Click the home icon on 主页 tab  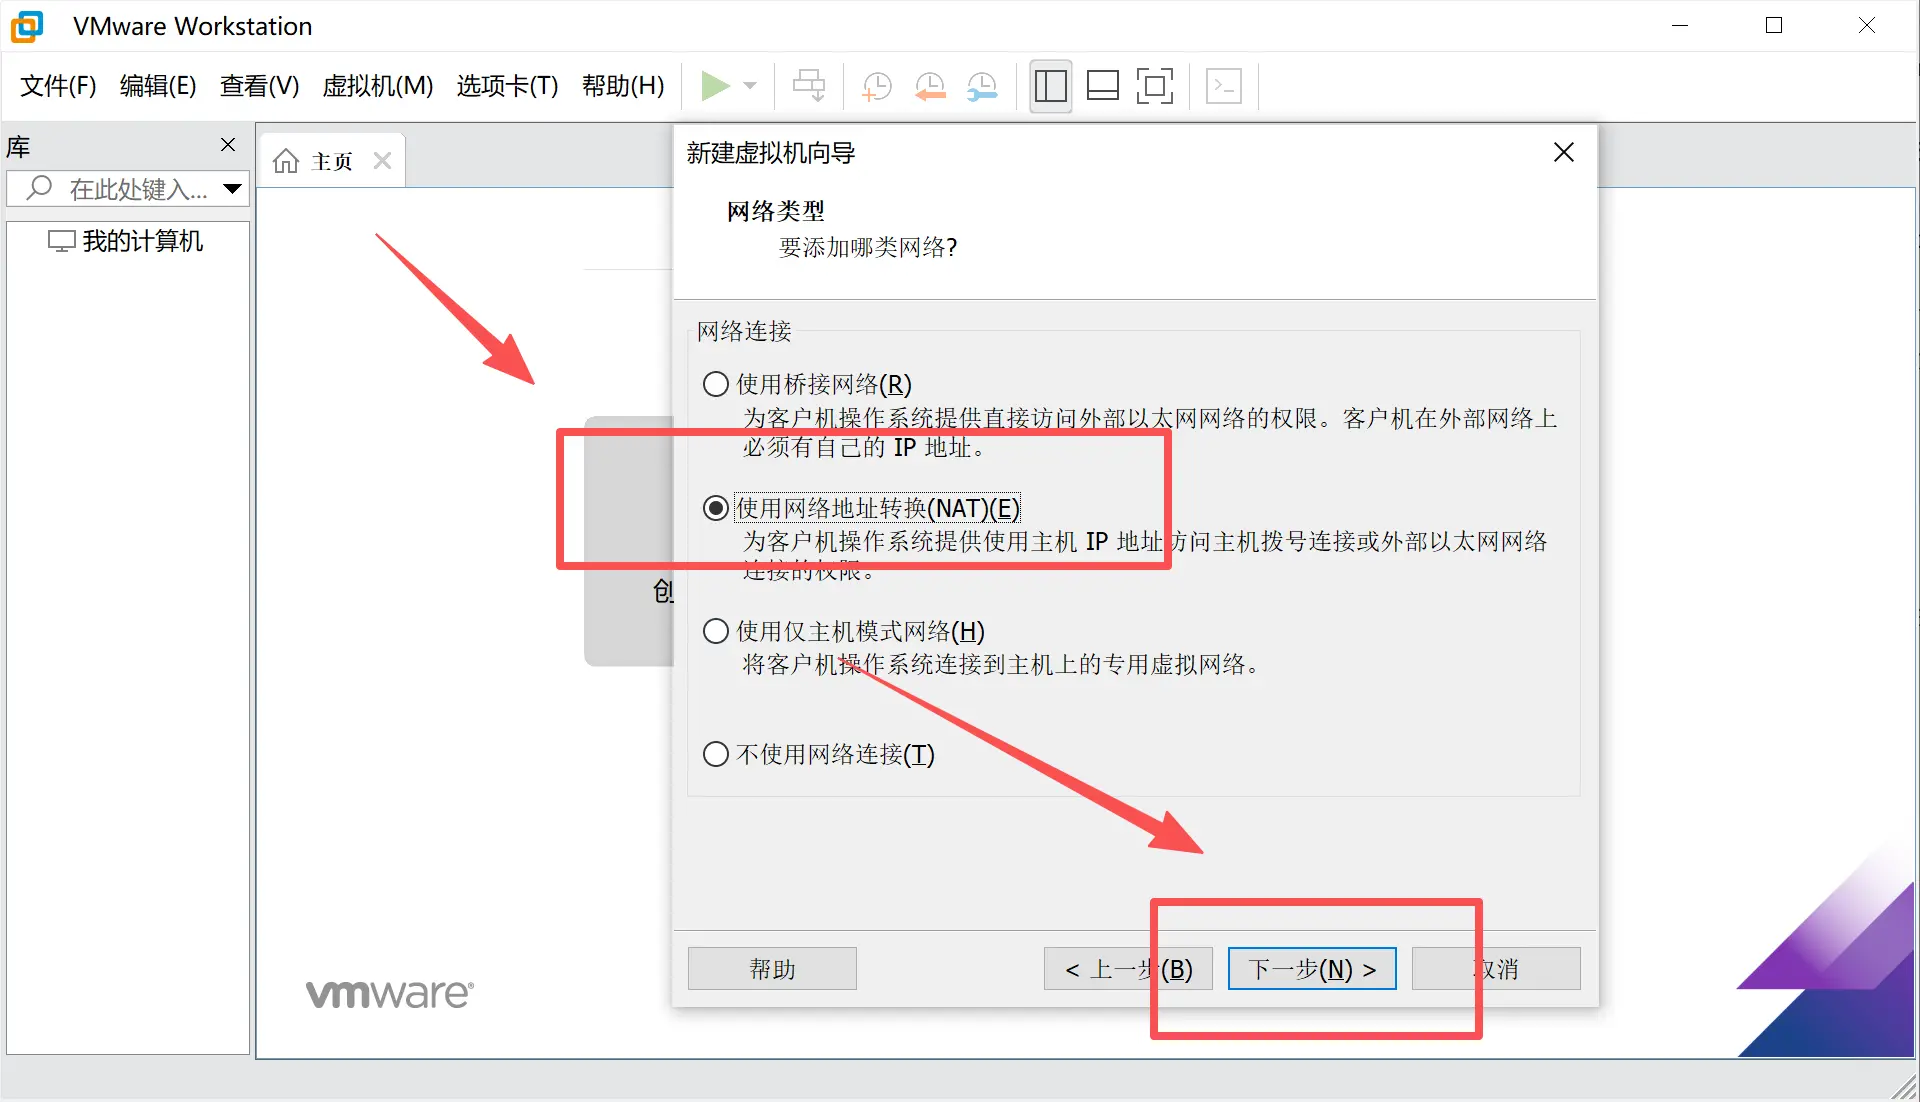point(286,161)
